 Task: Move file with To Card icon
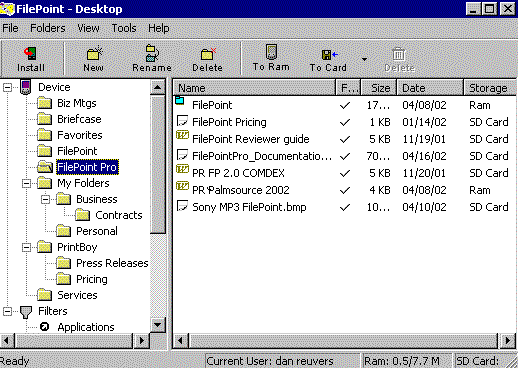[329, 54]
